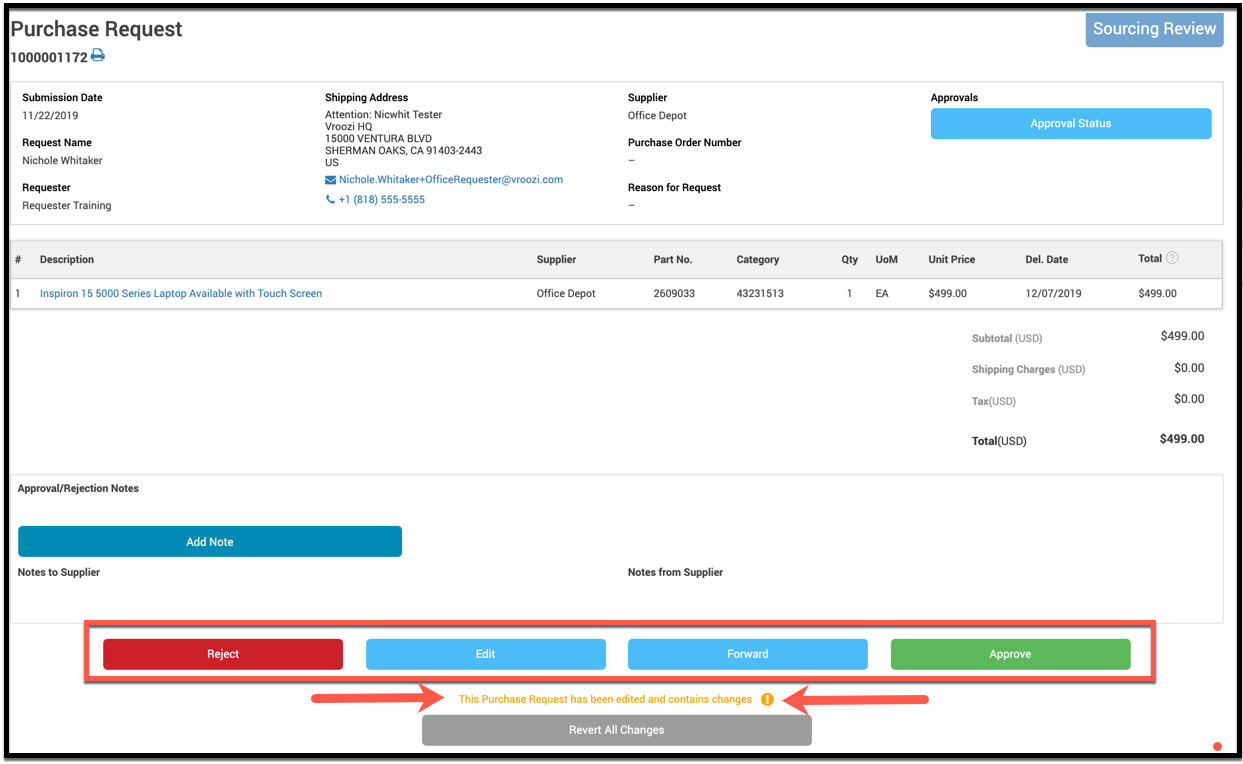This screenshot has height=764, width=1243.
Task: Click the orange warning icon about changes
Action: (x=767, y=700)
